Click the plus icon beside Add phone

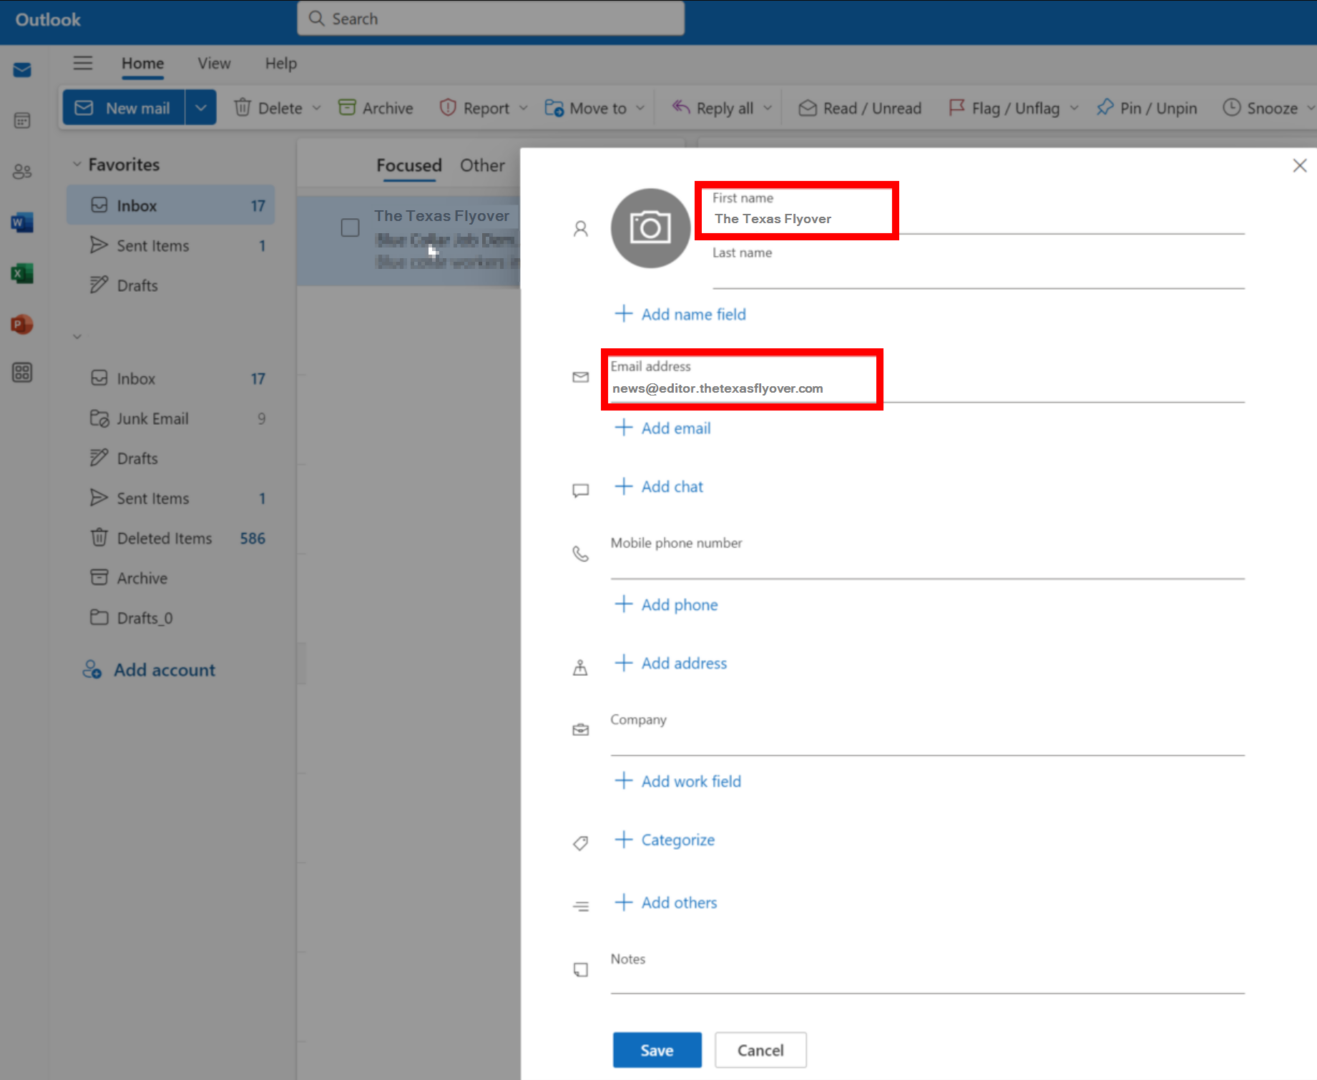(x=623, y=604)
